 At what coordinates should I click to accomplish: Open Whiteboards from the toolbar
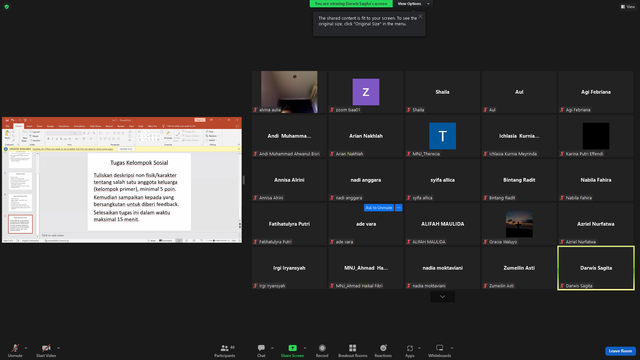pyautogui.click(x=440, y=350)
